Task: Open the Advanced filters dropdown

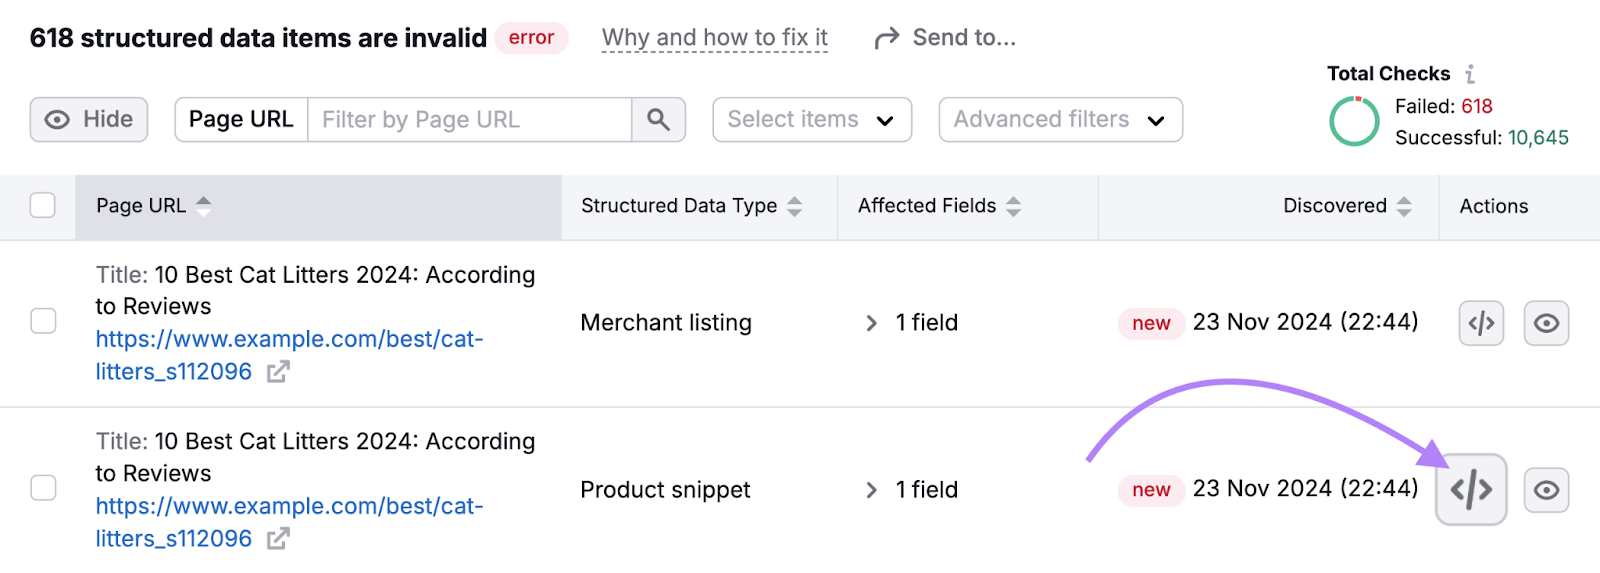Action: (1060, 120)
